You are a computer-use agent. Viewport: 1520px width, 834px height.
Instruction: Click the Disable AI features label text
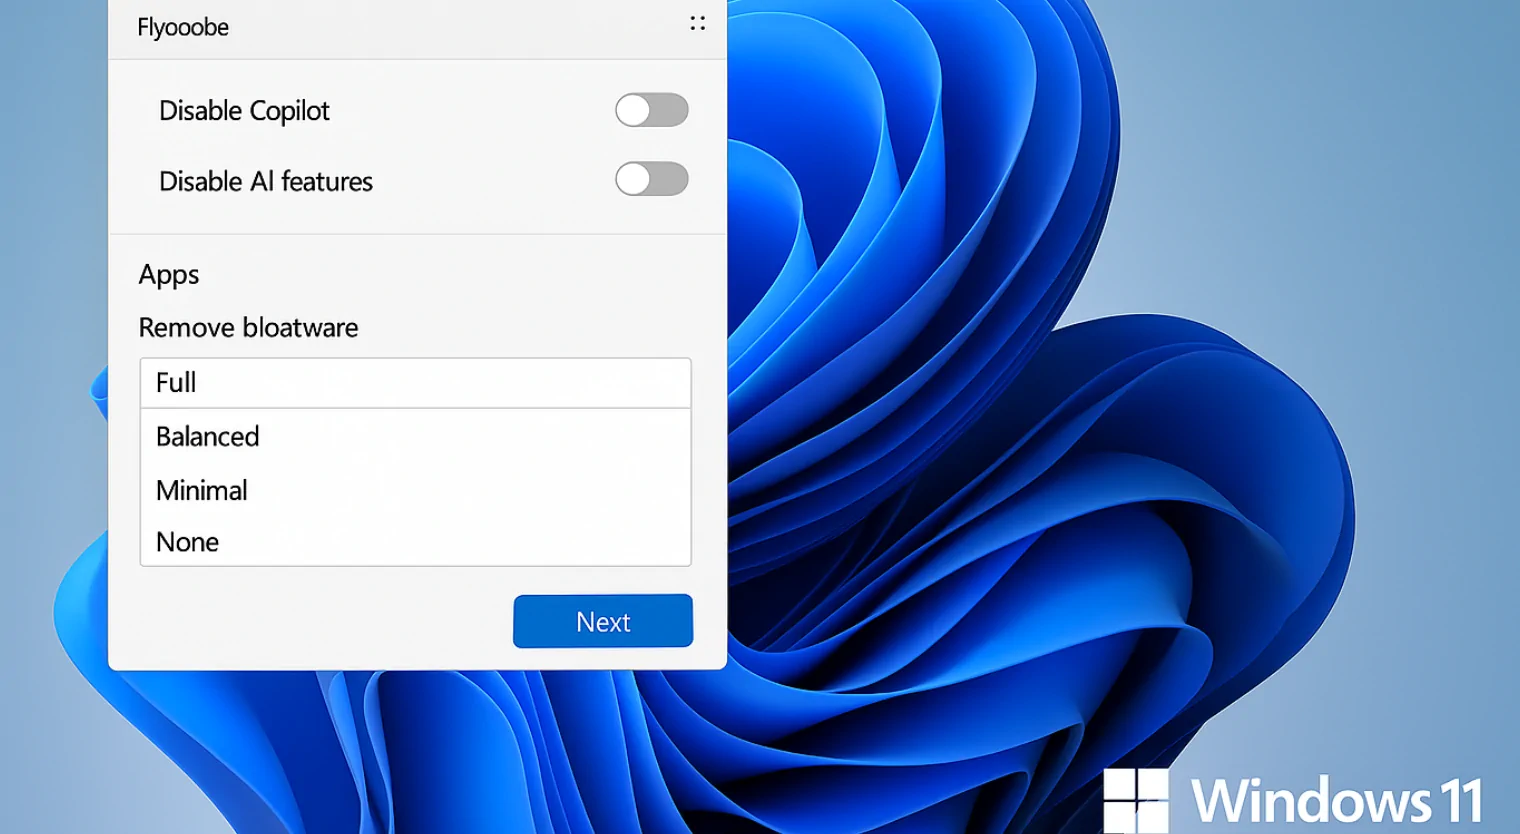pyautogui.click(x=266, y=181)
